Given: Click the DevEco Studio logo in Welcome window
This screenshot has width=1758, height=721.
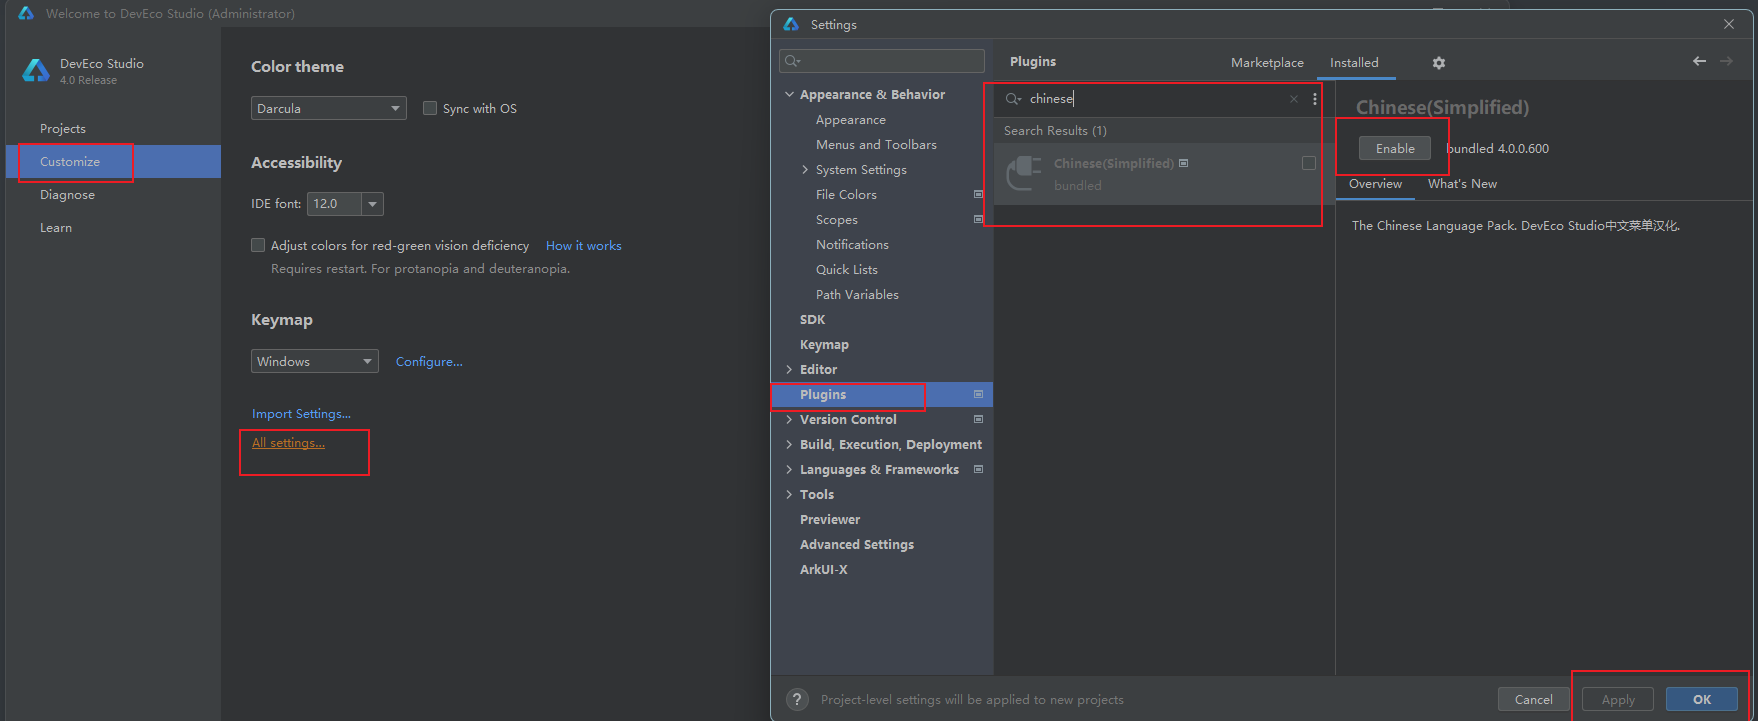Looking at the screenshot, I should tap(36, 70).
